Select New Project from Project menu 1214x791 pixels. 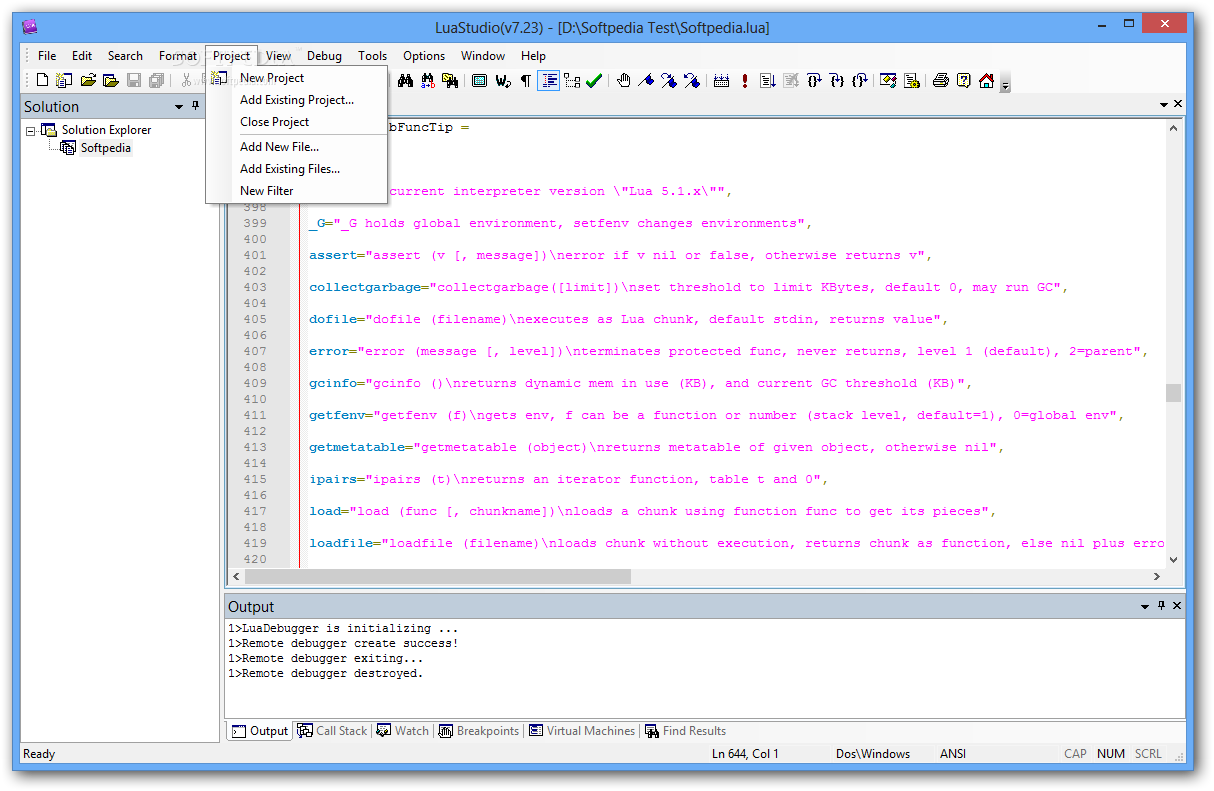pyautogui.click(x=296, y=78)
